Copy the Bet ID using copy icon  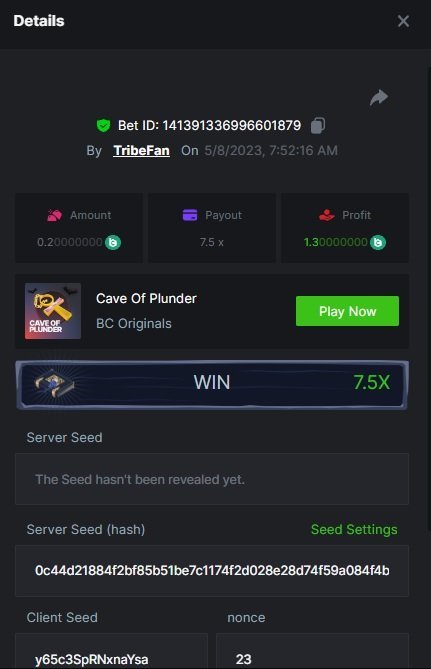tap(317, 125)
